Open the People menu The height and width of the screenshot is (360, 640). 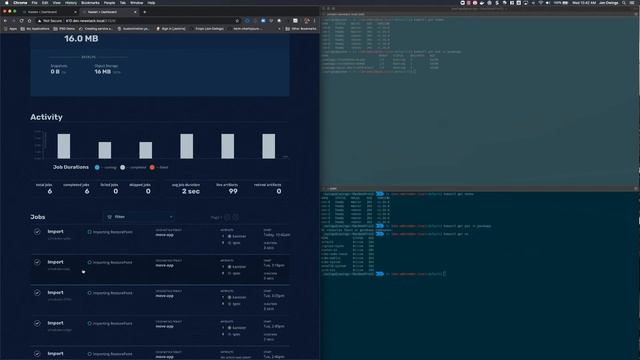coord(109,2)
